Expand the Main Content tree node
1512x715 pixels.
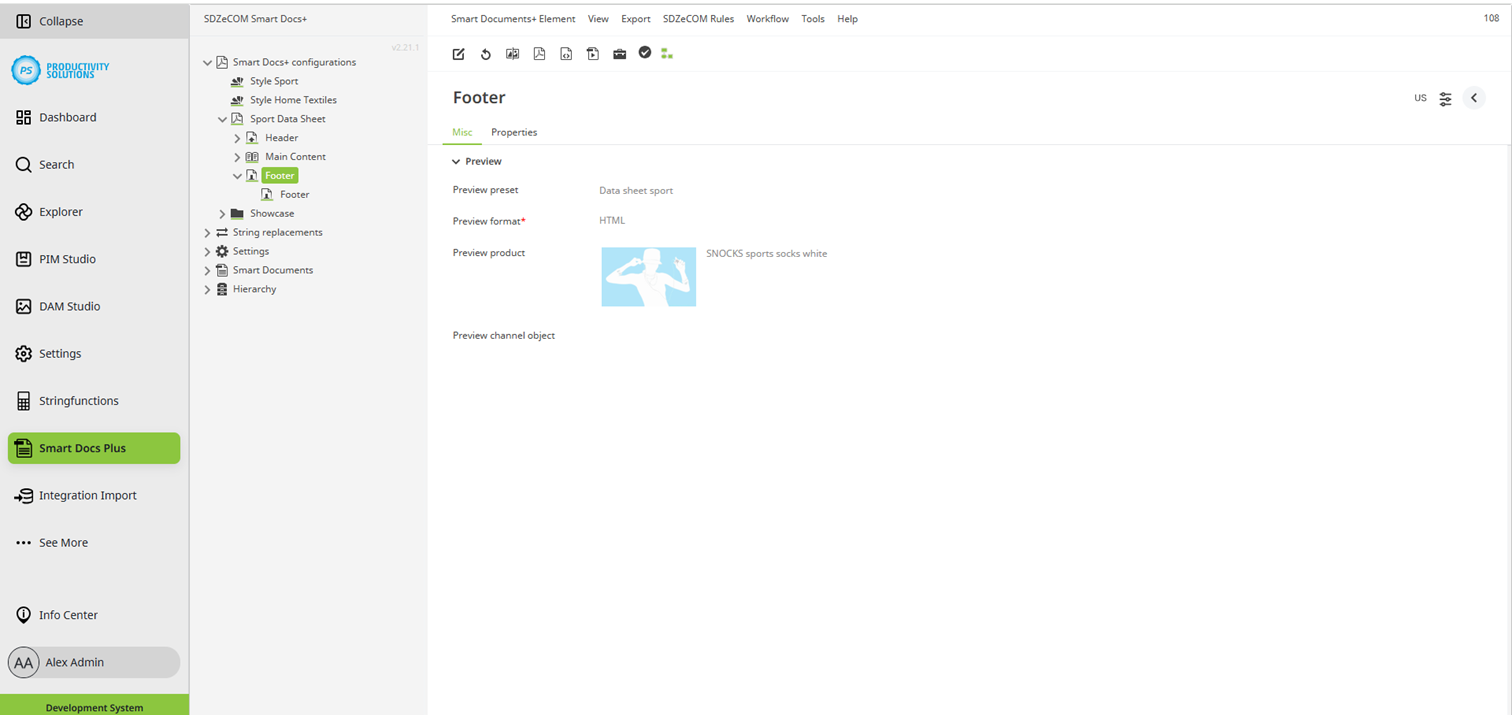click(x=237, y=157)
